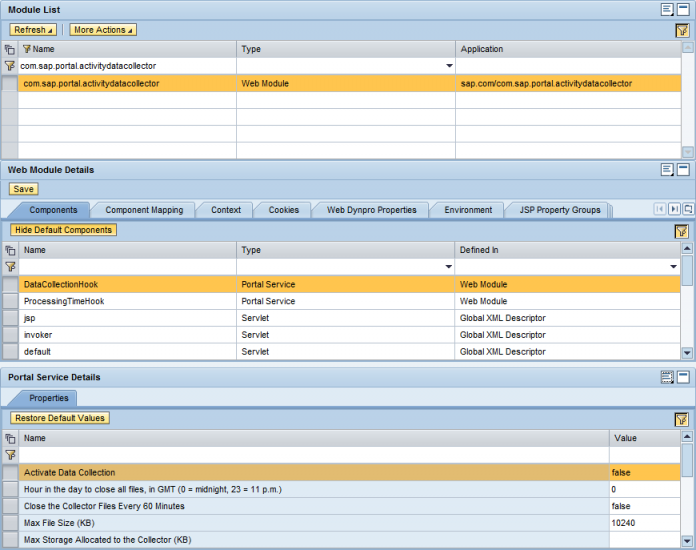Toggle the Properties table filter icon
This screenshot has height=550, width=696.
(682, 419)
